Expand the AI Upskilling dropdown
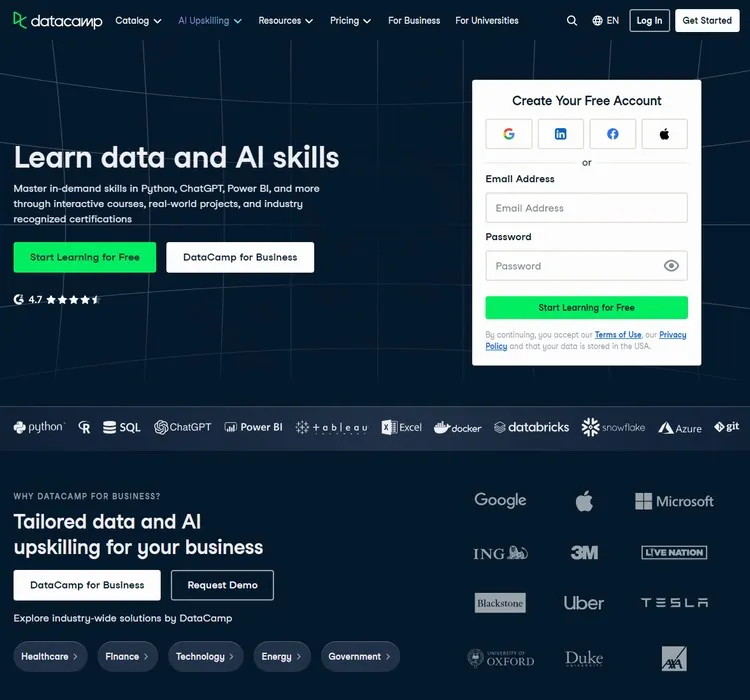This screenshot has height=700, width=750. (210, 21)
